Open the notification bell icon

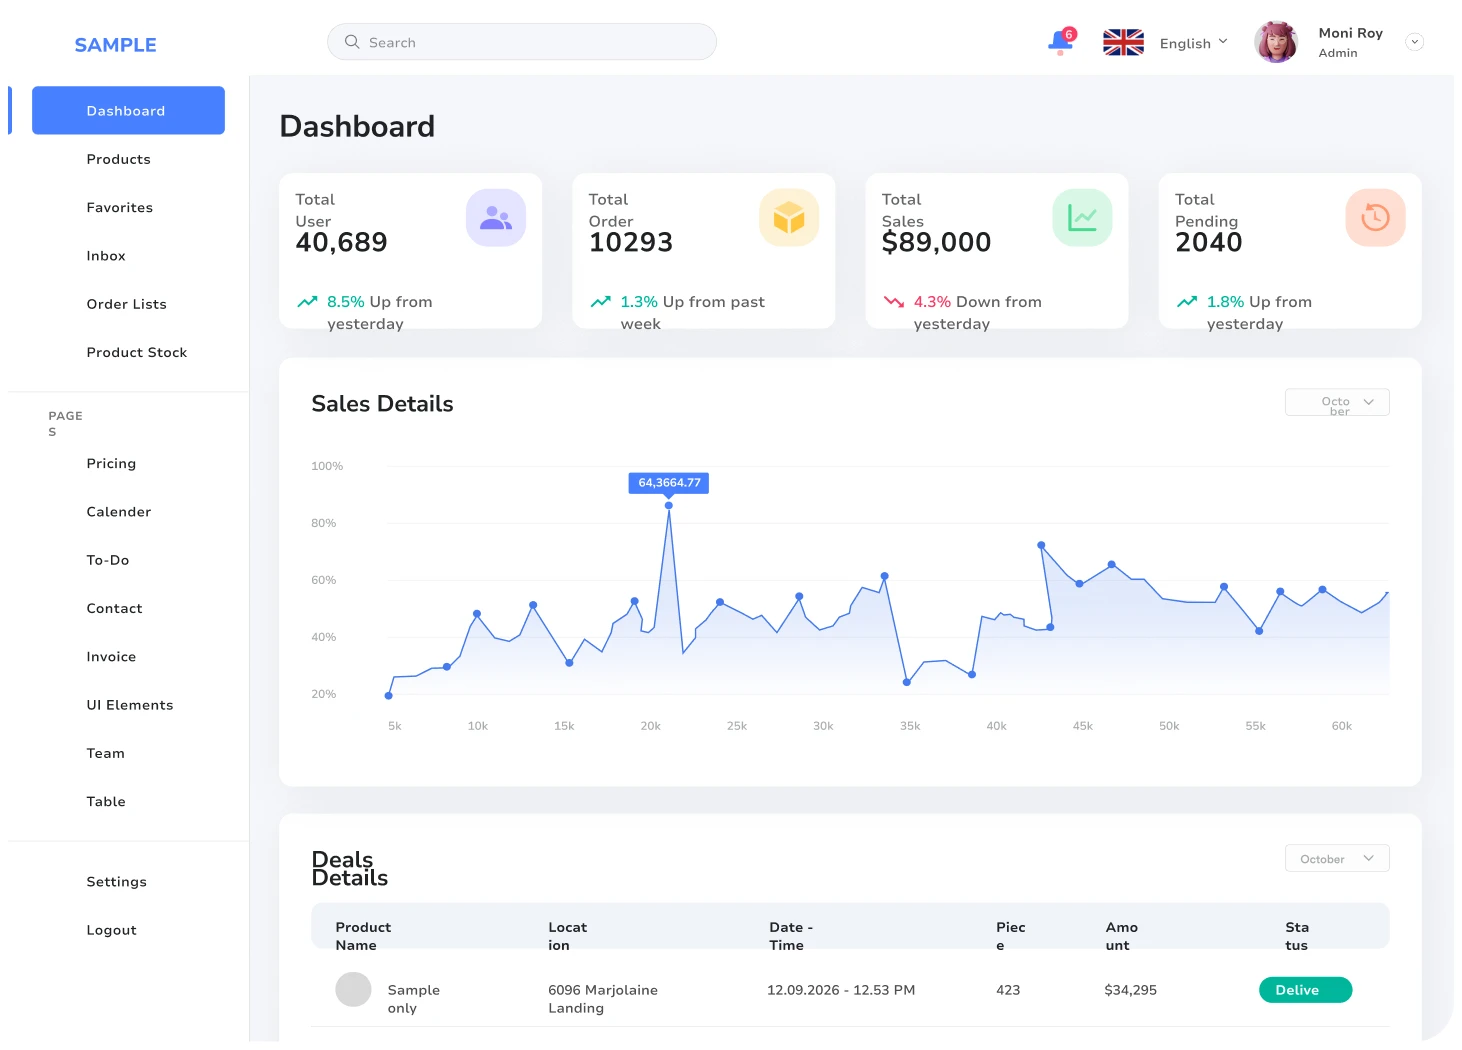point(1060,42)
